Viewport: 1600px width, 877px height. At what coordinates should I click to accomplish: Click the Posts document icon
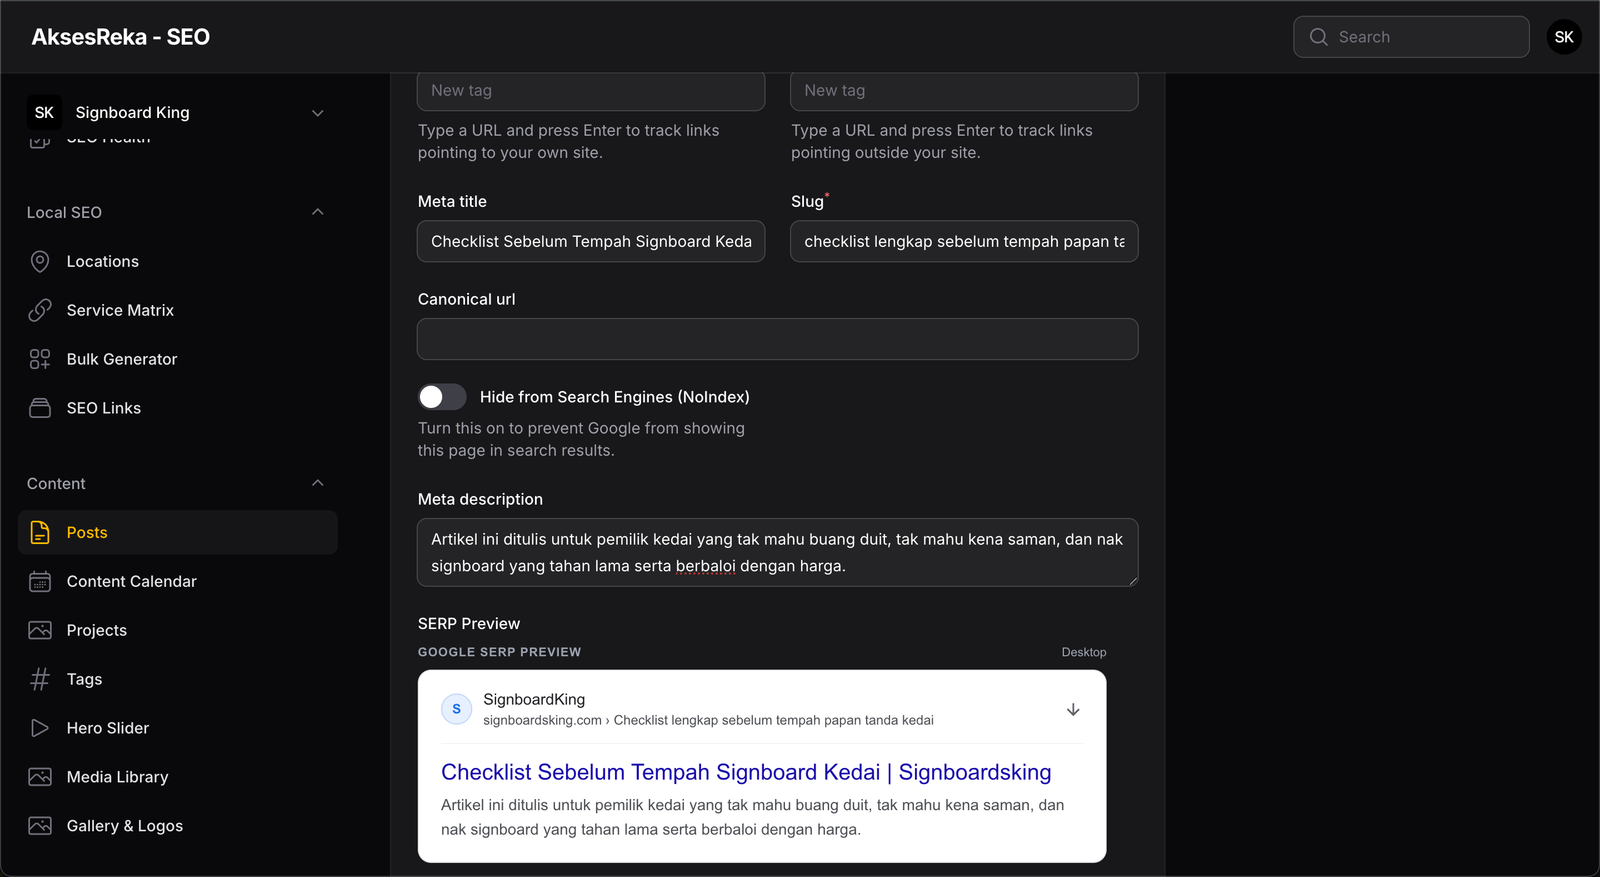pyautogui.click(x=40, y=532)
